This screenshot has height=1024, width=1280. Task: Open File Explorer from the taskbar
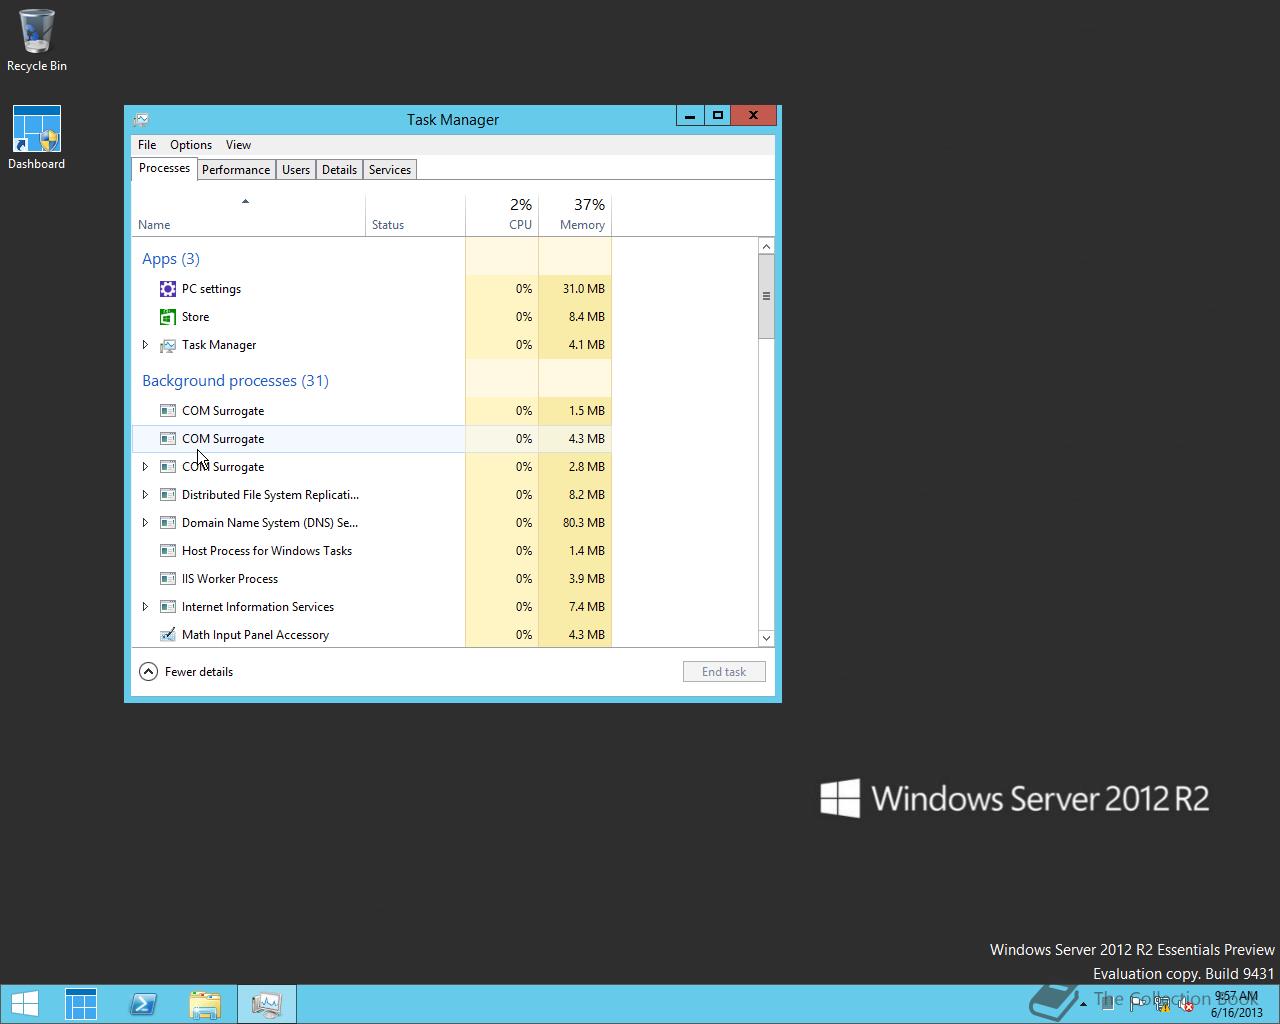click(205, 1004)
